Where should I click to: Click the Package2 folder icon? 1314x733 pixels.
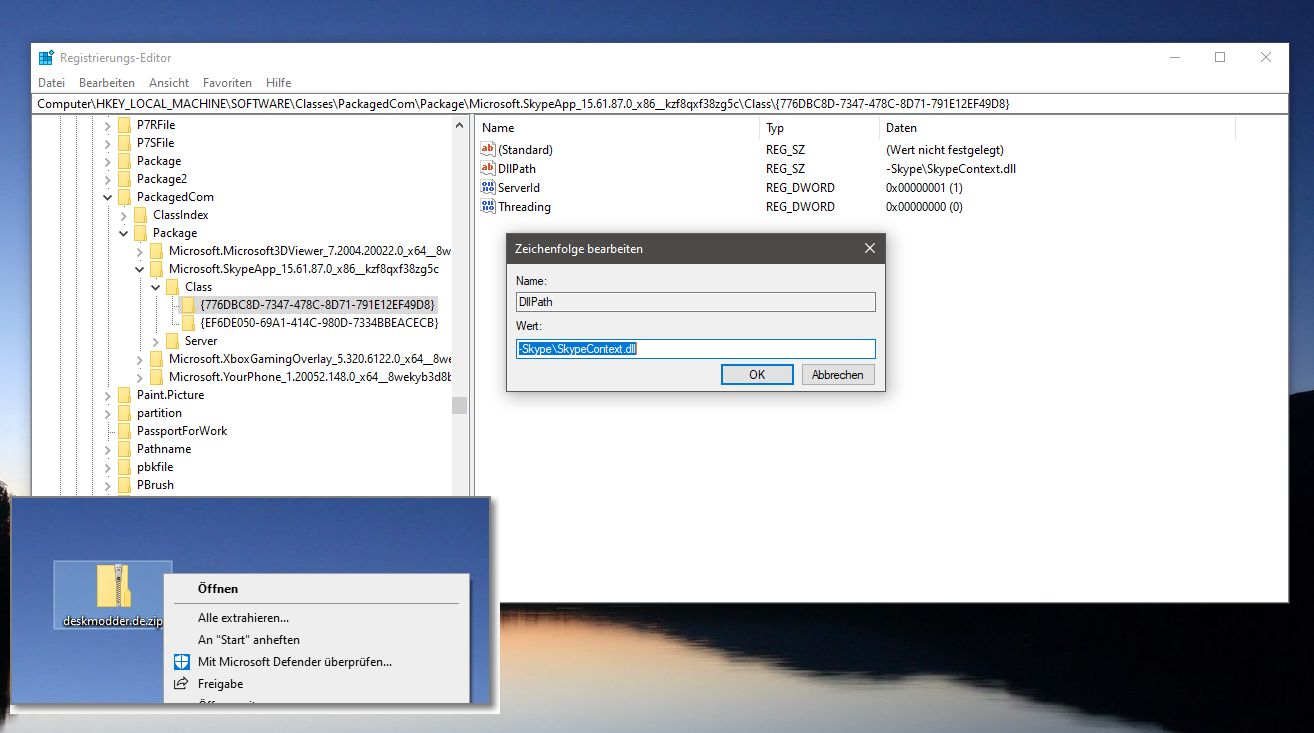124,179
